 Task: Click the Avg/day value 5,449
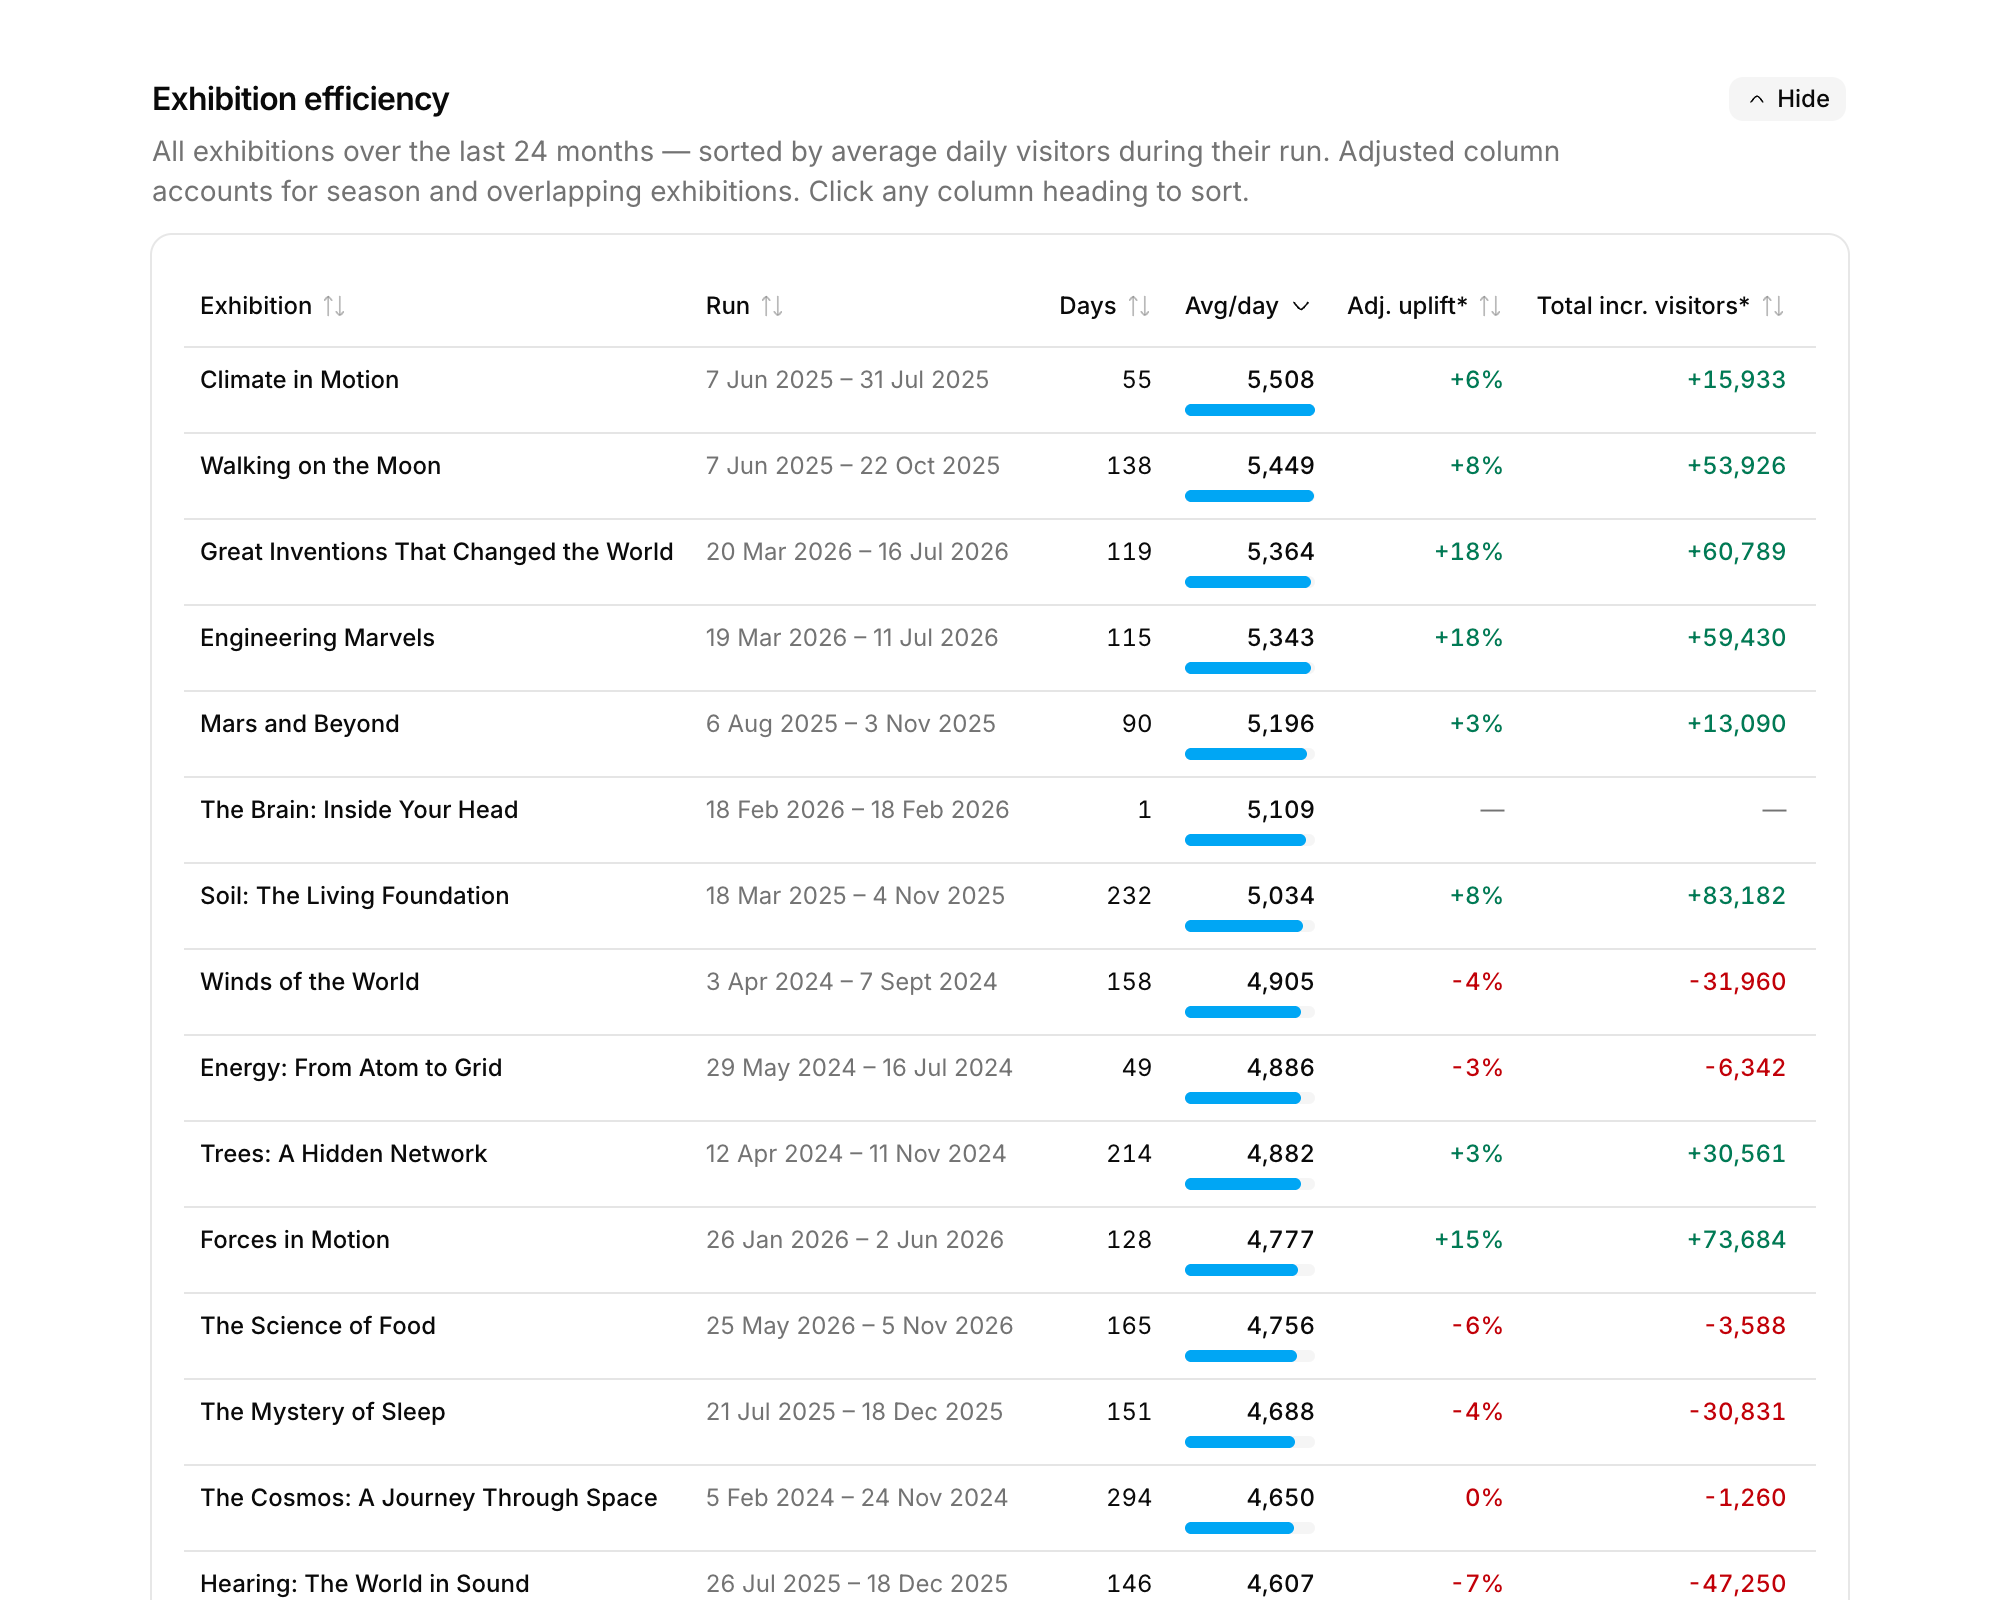tap(1280, 466)
